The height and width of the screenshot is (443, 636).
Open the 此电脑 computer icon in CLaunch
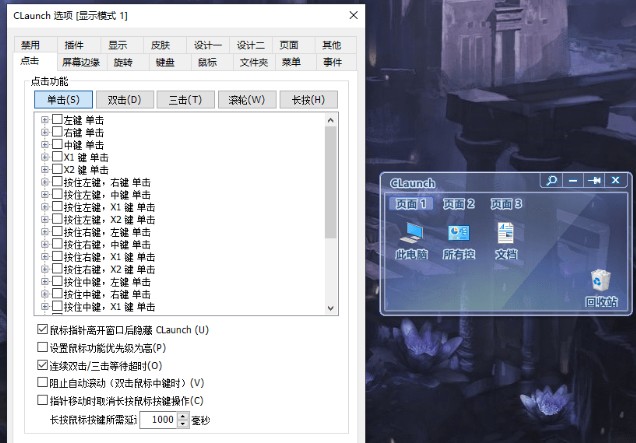click(410, 234)
